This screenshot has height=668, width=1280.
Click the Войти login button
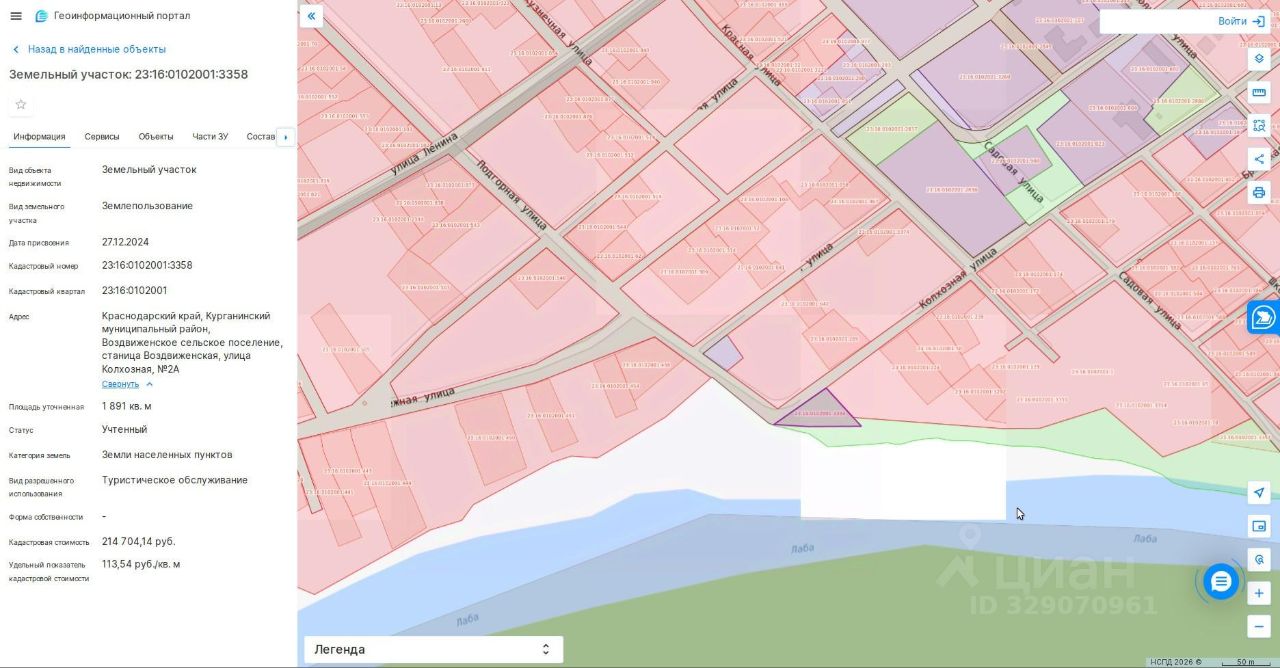1240,21
